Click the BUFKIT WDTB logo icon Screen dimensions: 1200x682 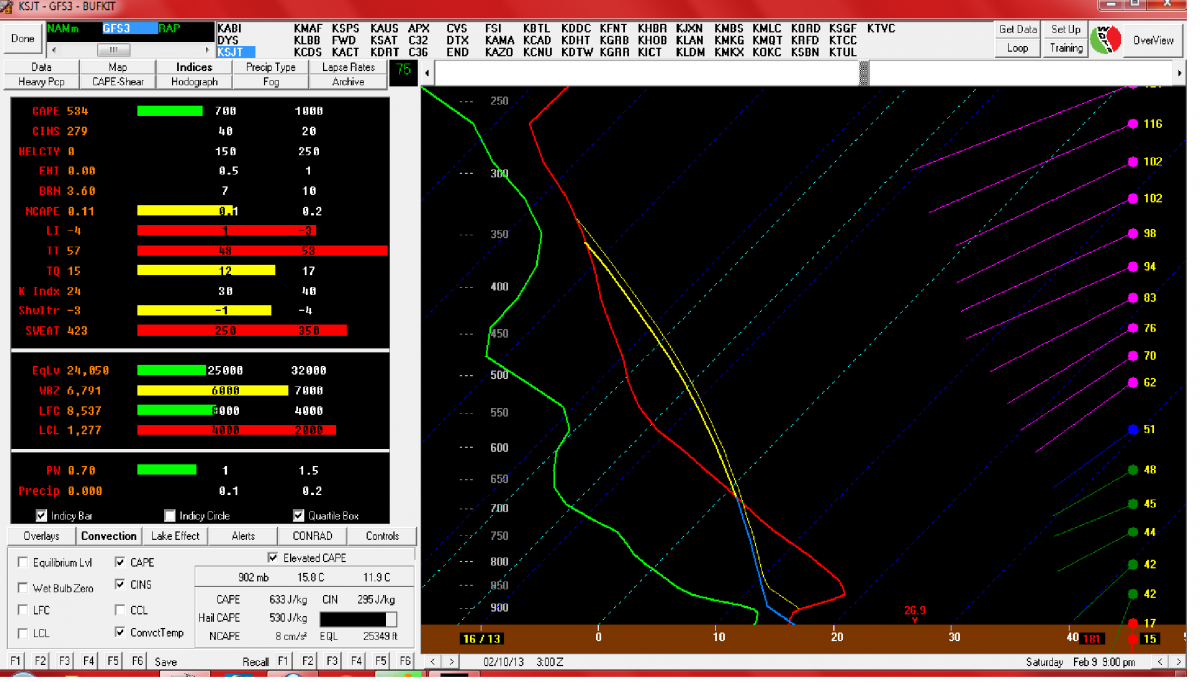1104,40
